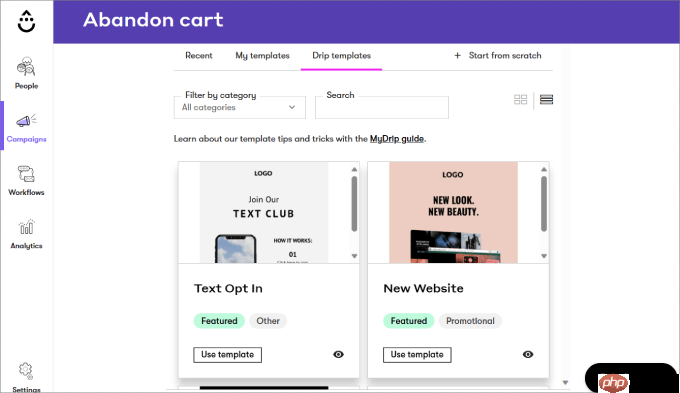Expand the Filter by category dropdown
Screen dimensions: 680x393
click(240, 107)
